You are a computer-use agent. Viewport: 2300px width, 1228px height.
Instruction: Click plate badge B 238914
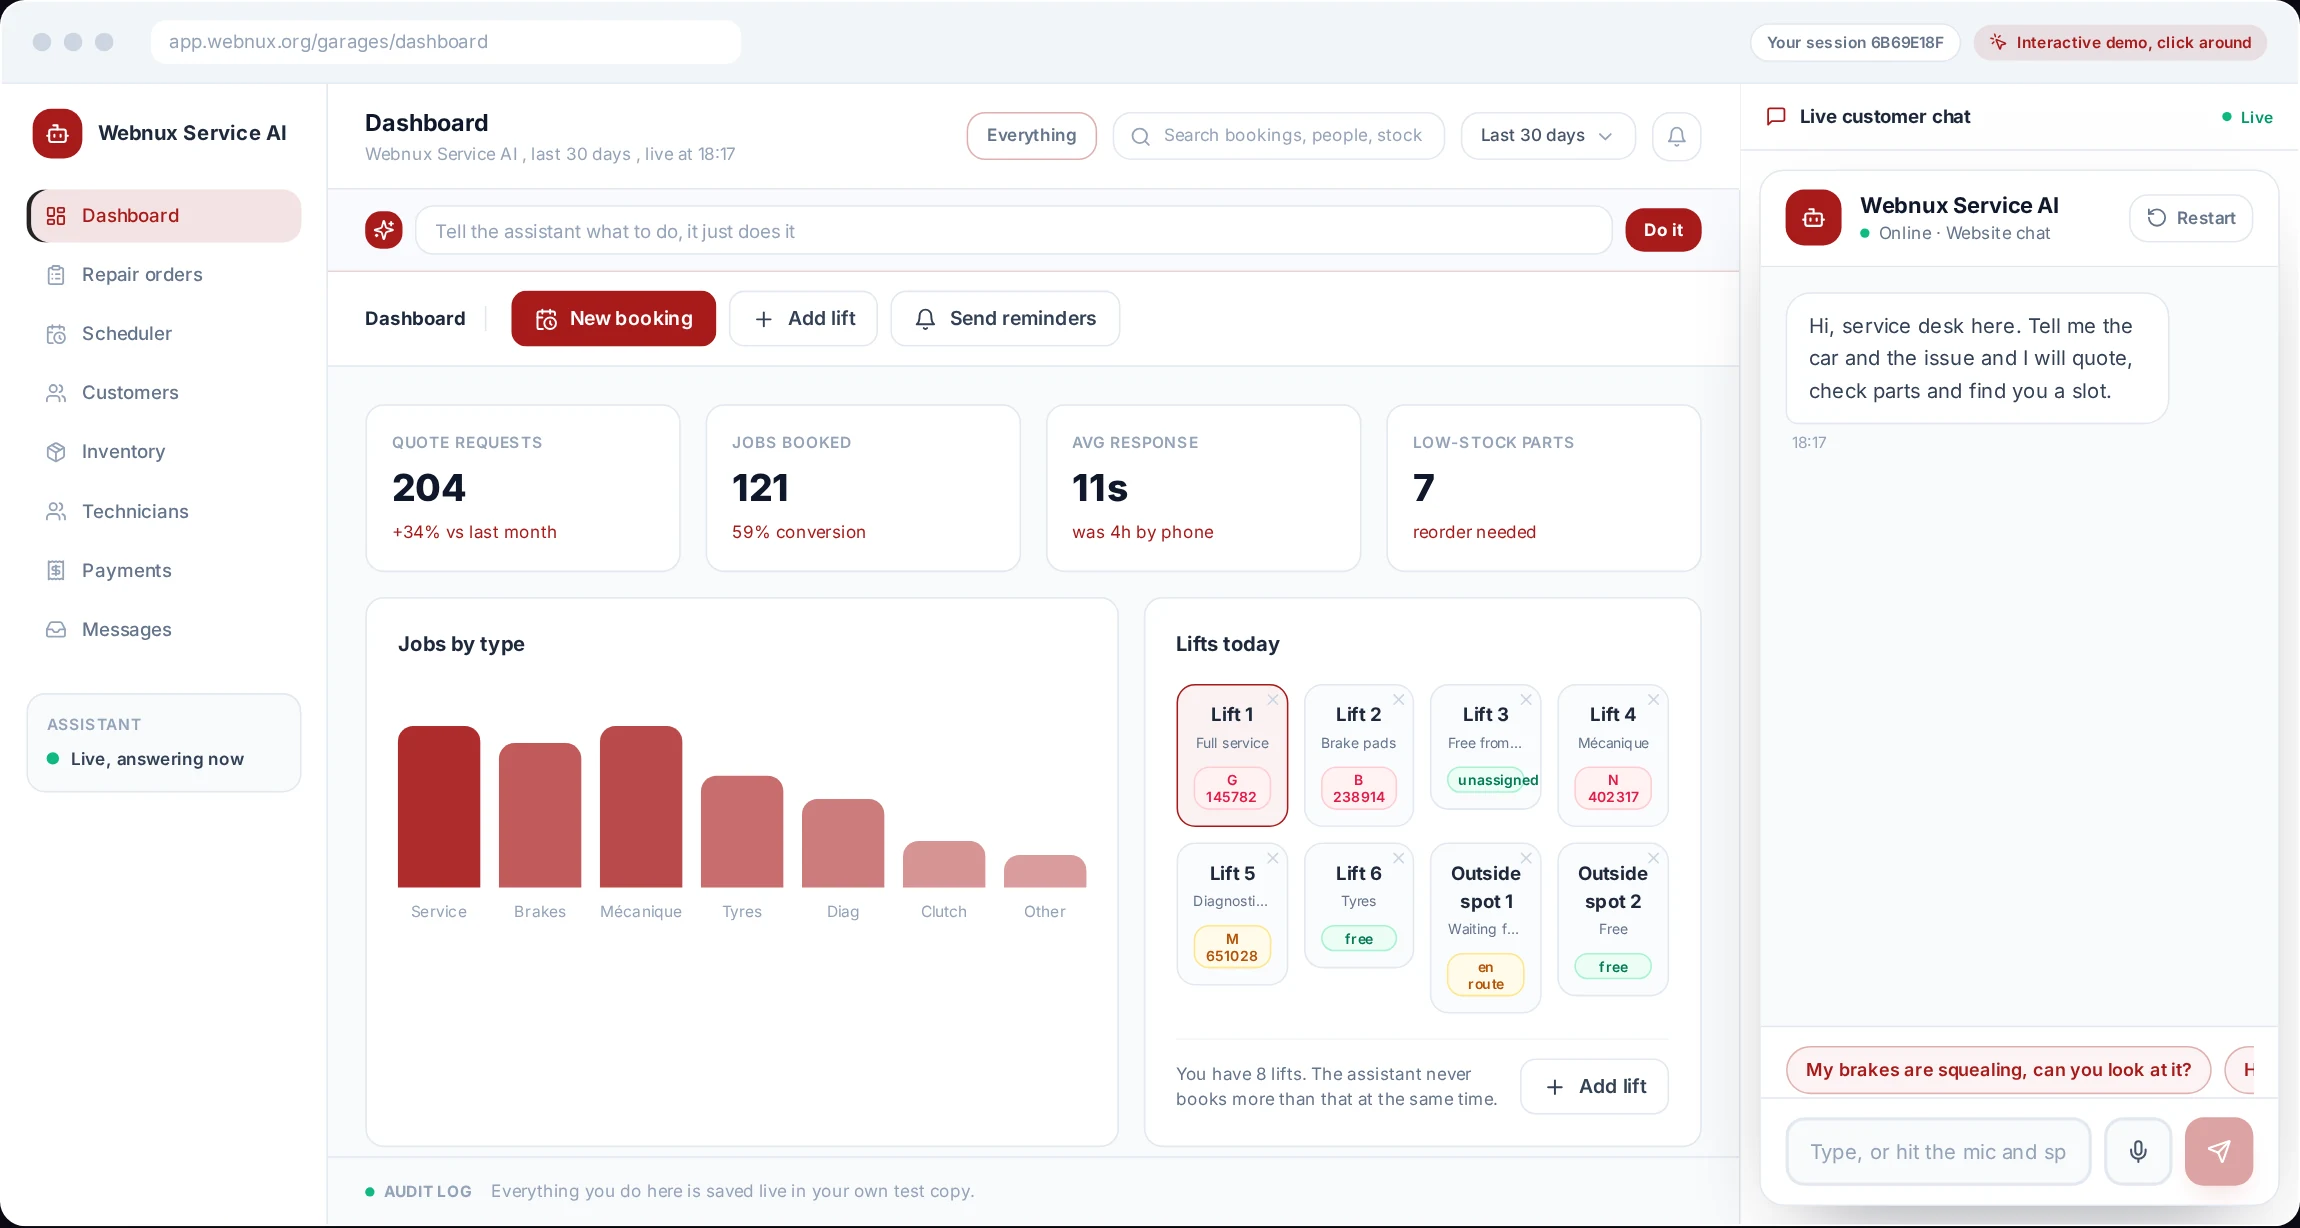point(1359,788)
